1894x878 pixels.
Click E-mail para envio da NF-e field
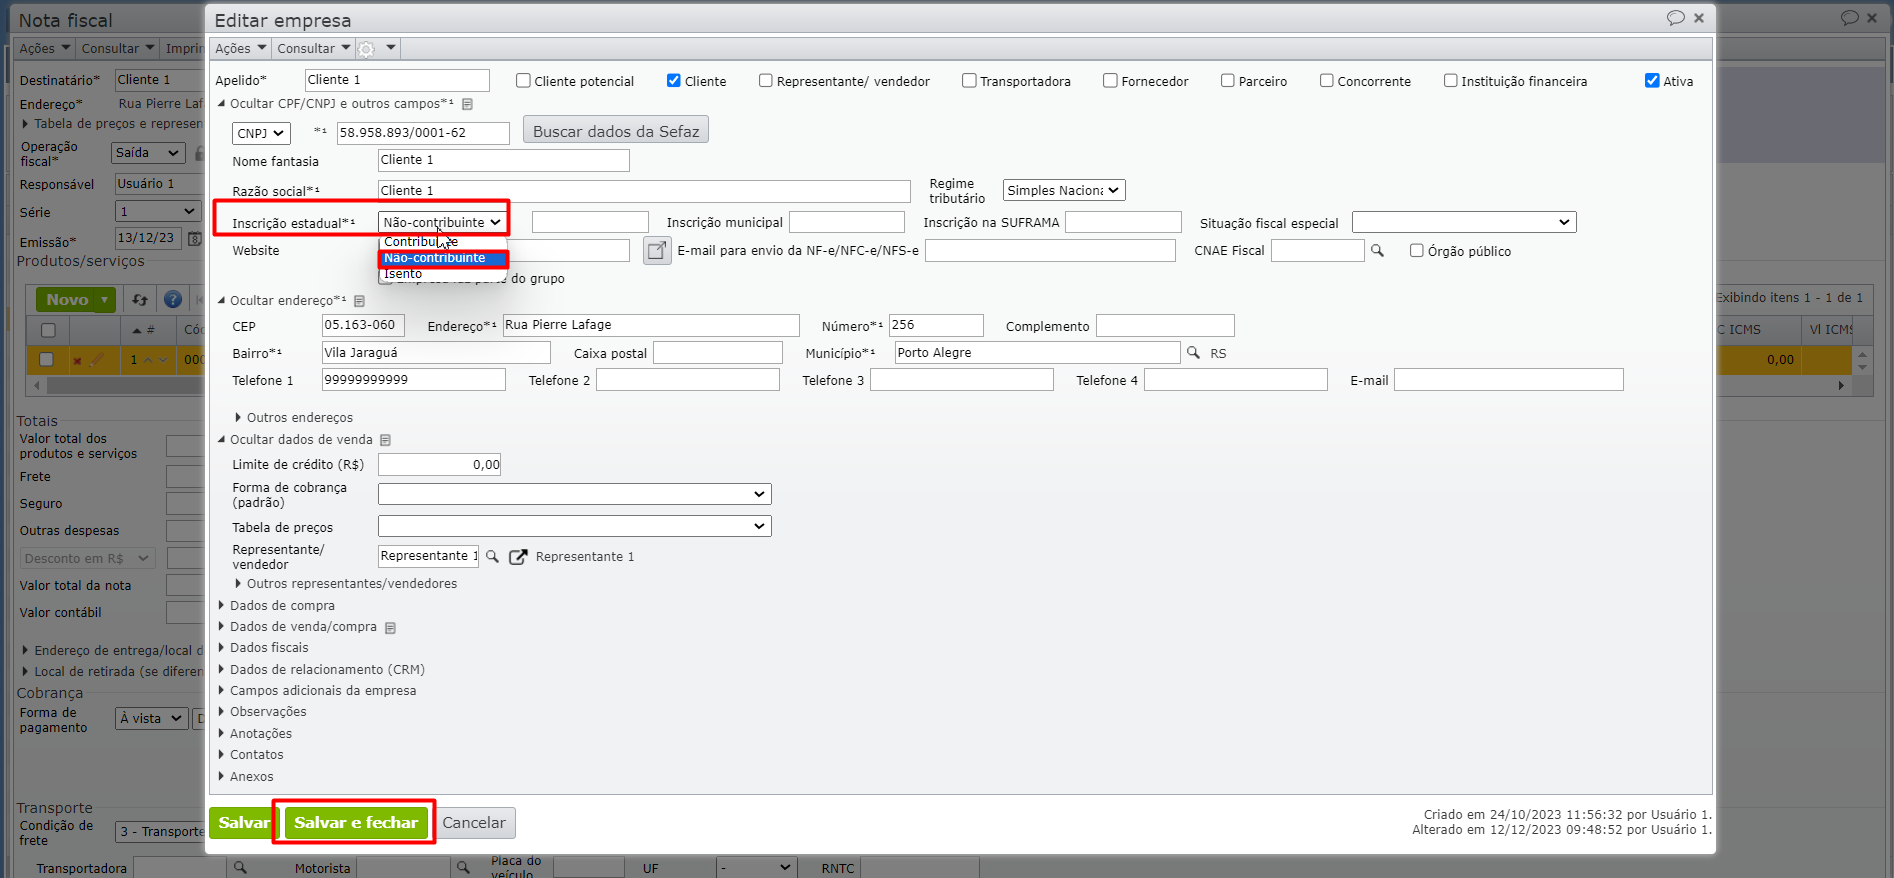1050,251
